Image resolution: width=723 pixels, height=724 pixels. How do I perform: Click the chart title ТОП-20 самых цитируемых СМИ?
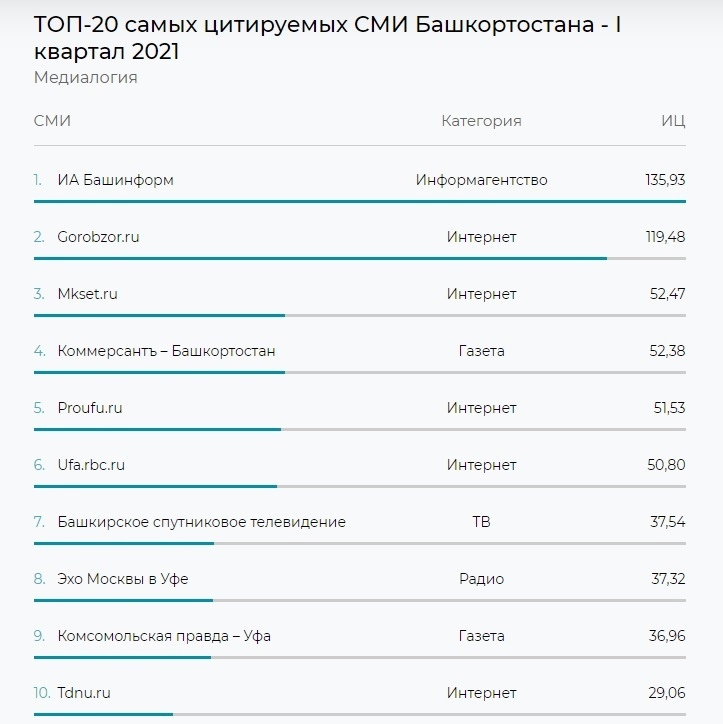tap(327, 37)
